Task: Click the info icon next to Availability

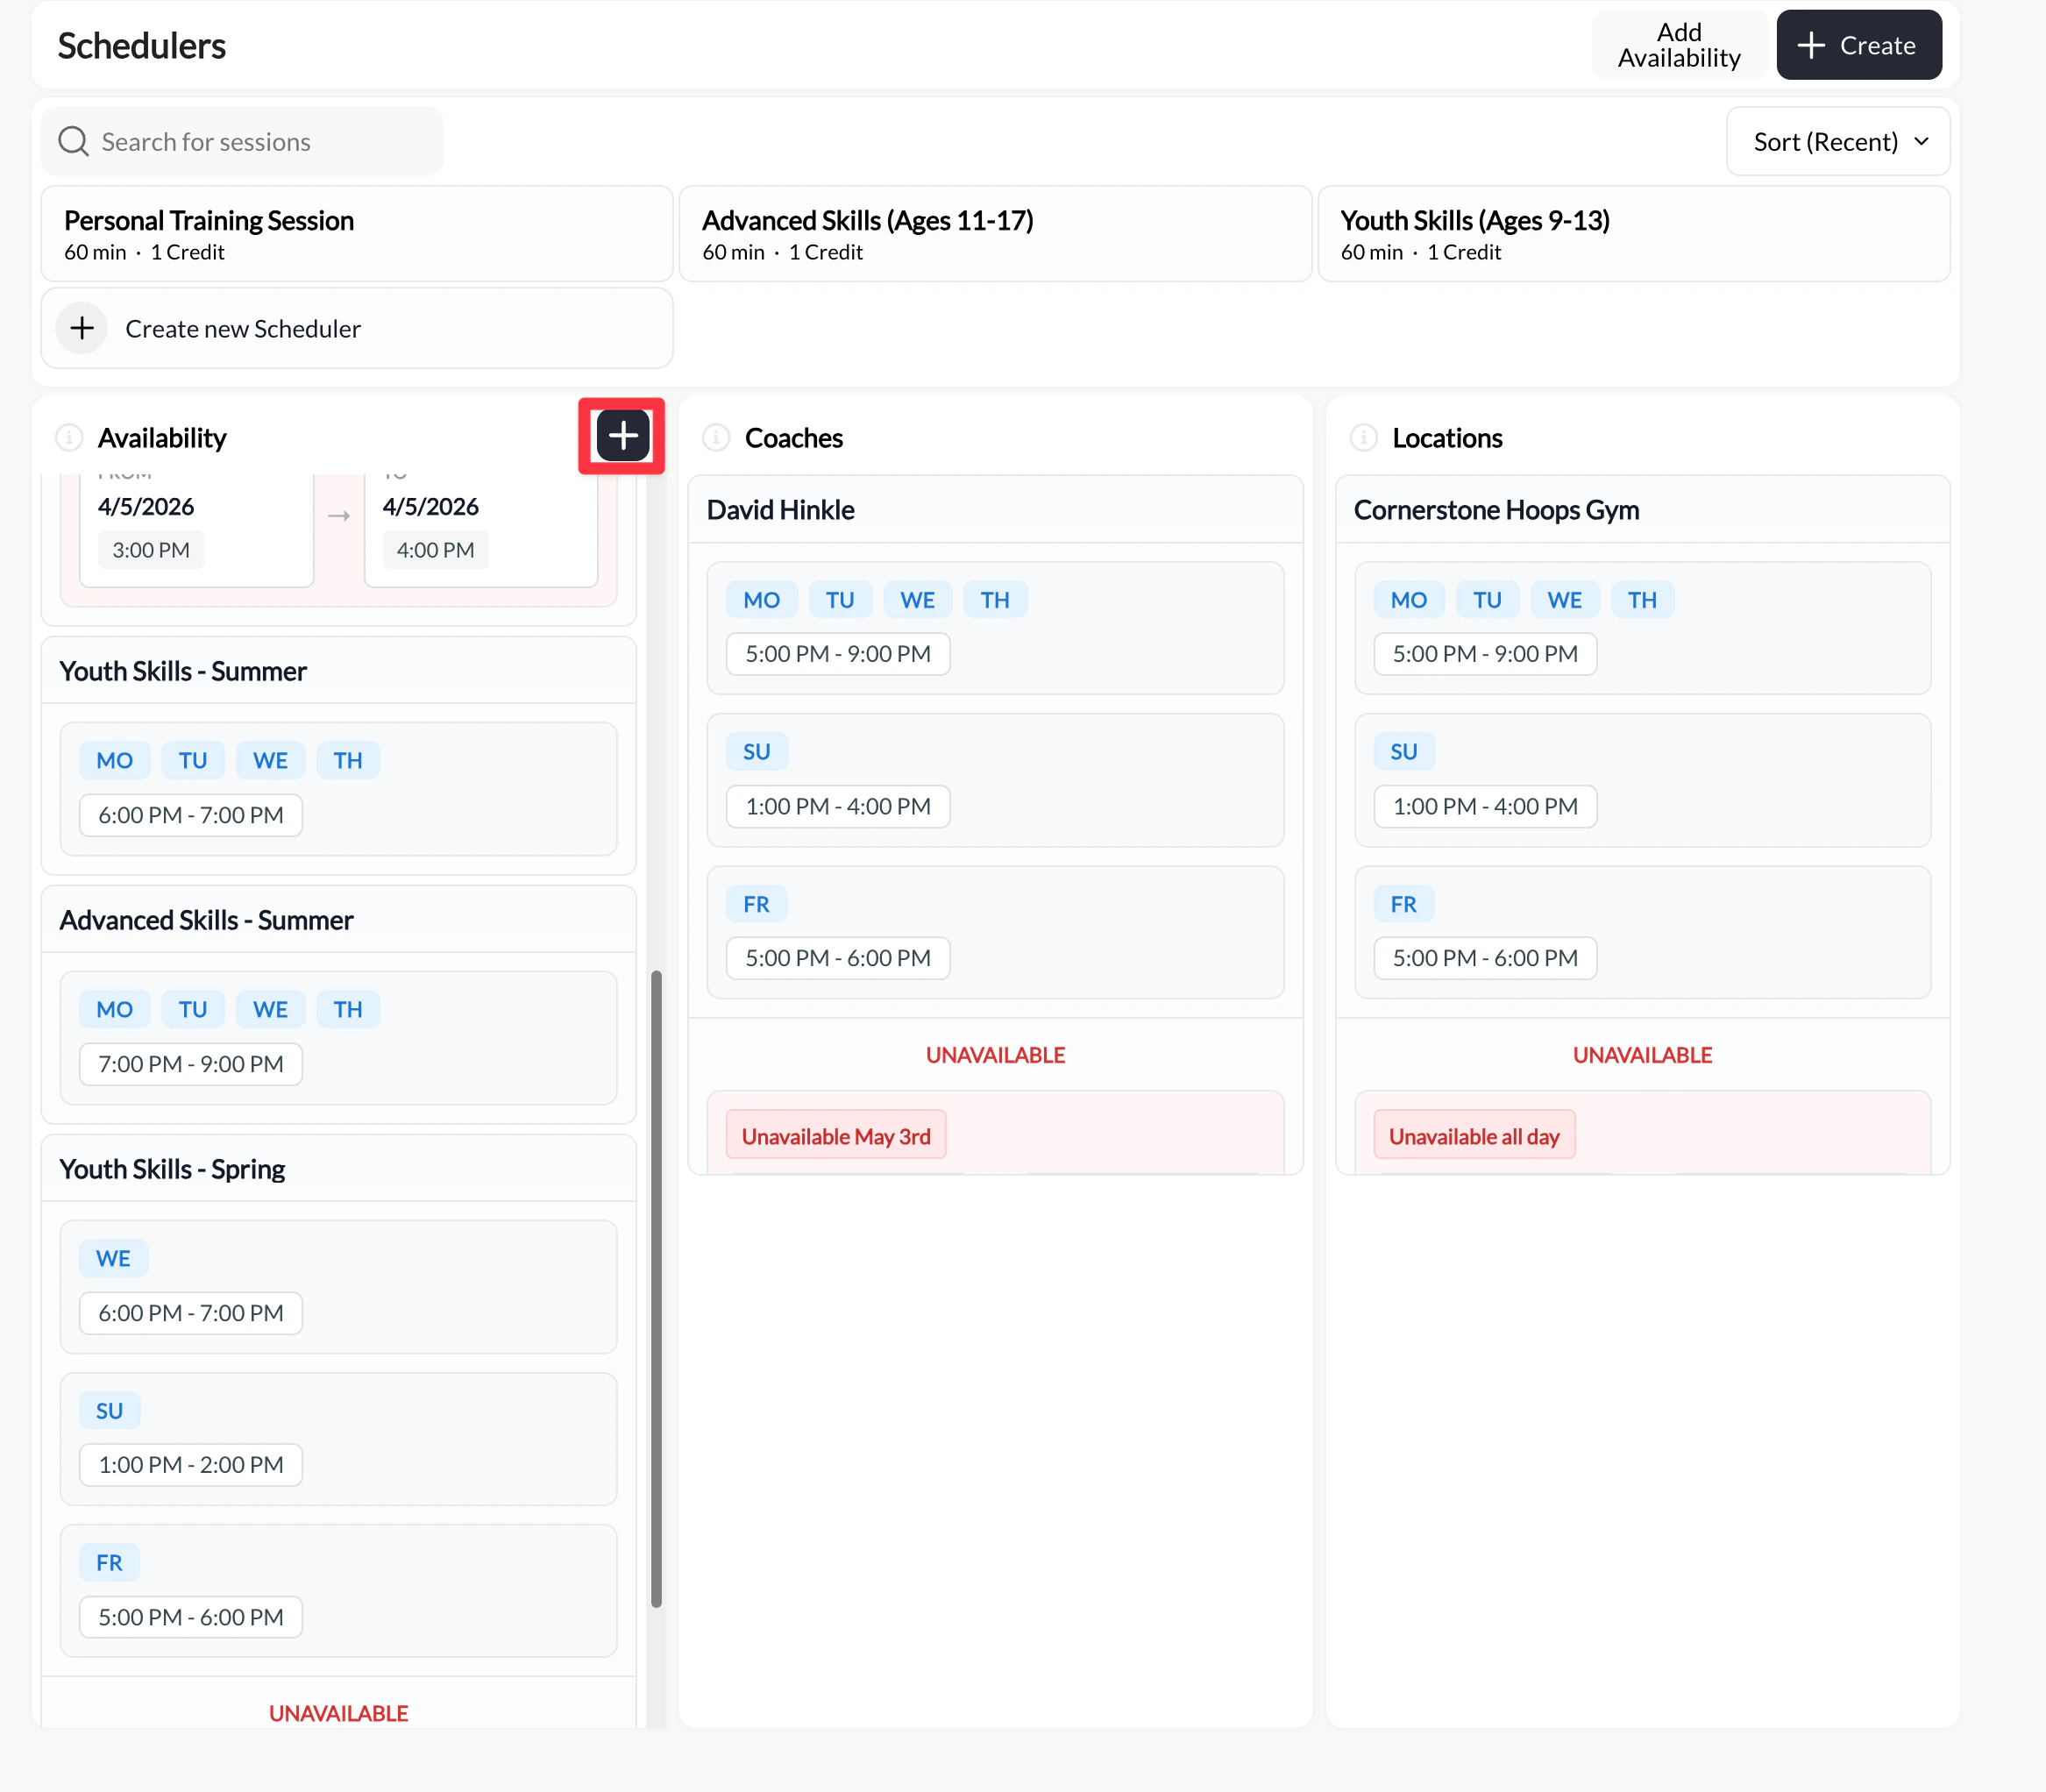Action: coord(69,437)
